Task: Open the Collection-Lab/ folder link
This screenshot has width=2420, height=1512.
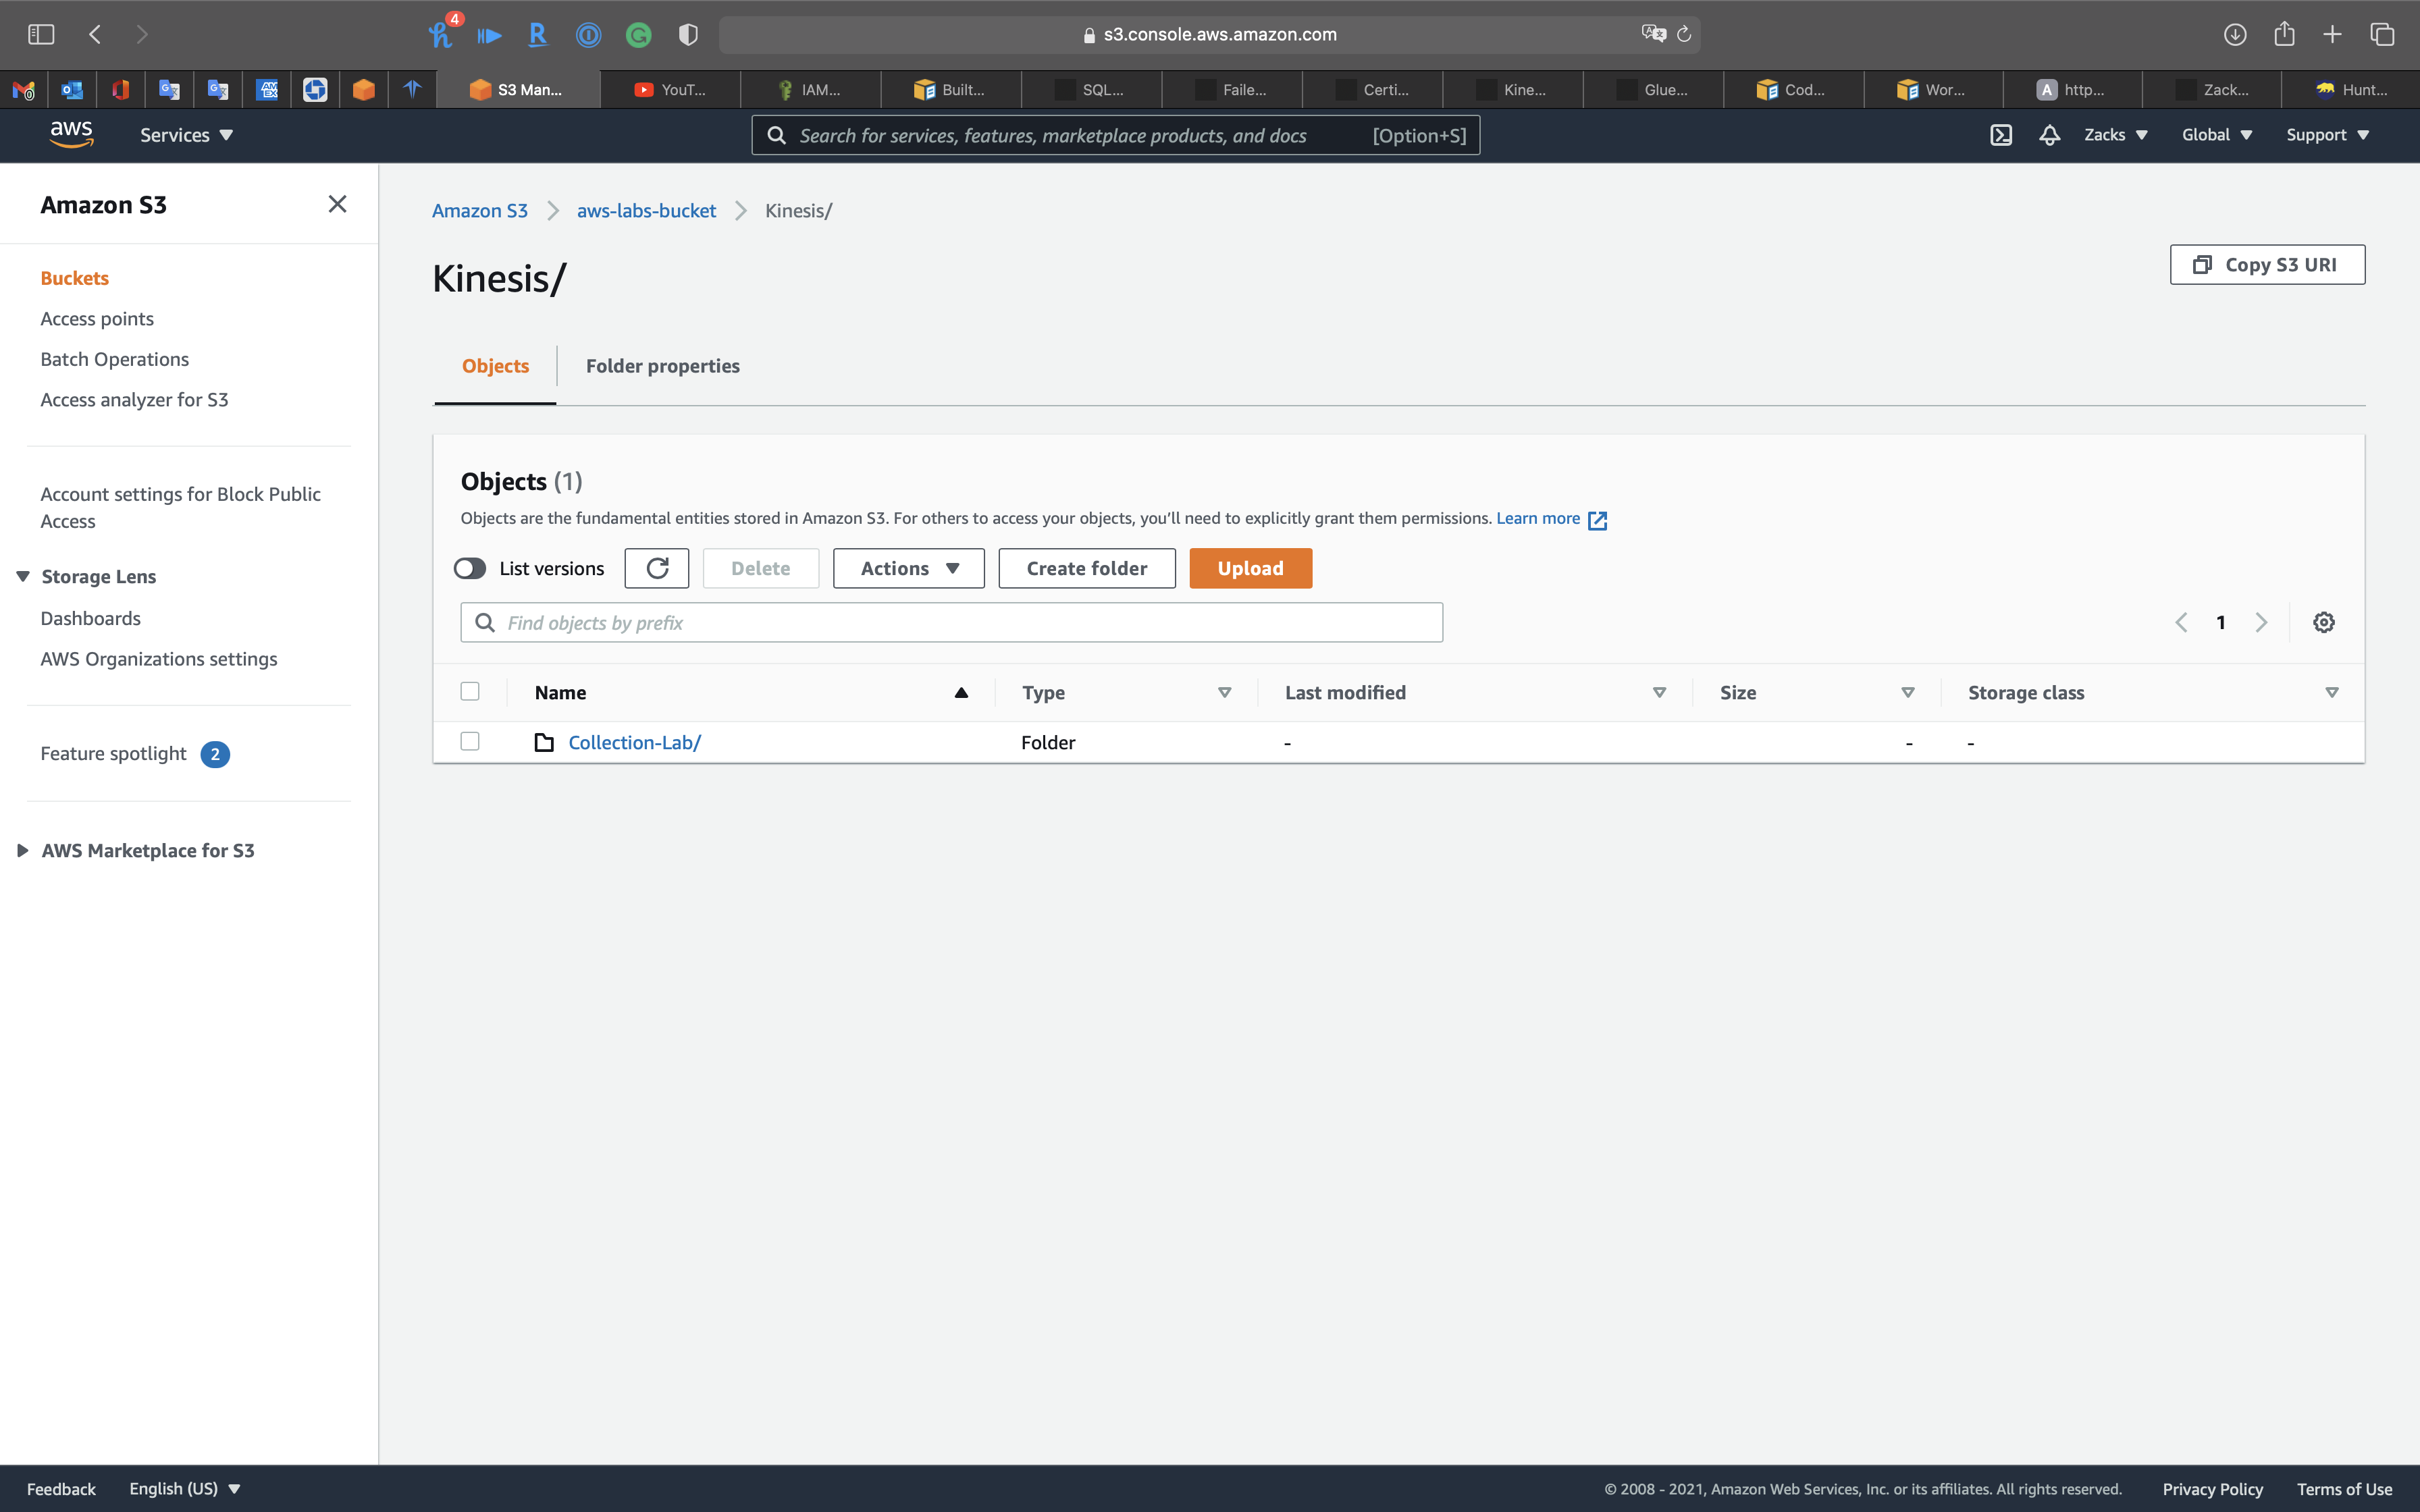Action: click(634, 742)
